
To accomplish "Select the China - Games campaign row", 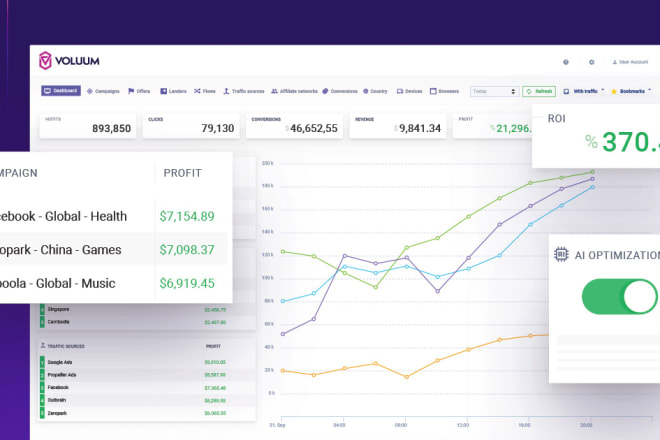I will coord(114,250).
